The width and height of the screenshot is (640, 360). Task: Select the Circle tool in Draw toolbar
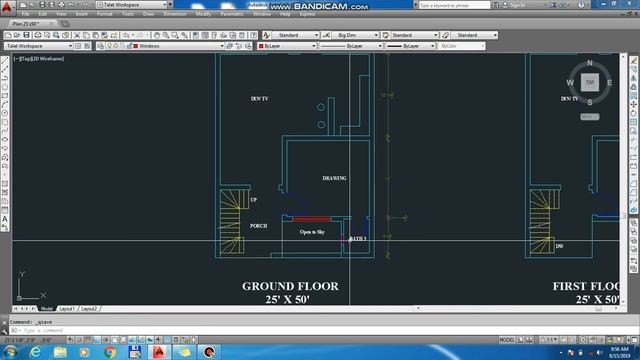coord(5,113)
